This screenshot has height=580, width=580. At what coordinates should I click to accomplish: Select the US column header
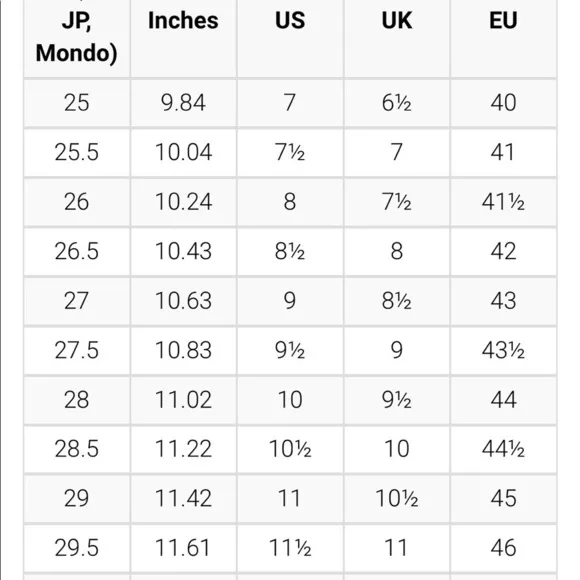[x=290, y=38]
